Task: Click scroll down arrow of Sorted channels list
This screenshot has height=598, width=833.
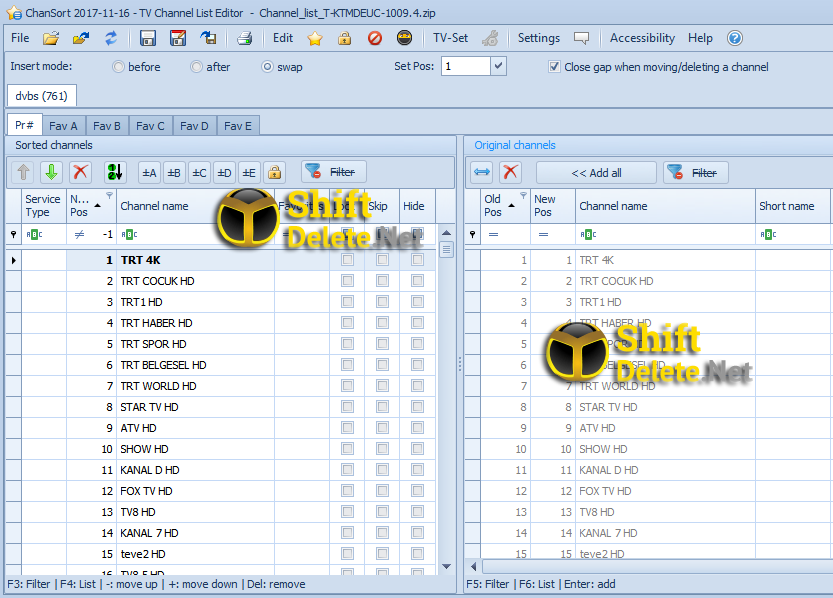Action: coord(446,567)
